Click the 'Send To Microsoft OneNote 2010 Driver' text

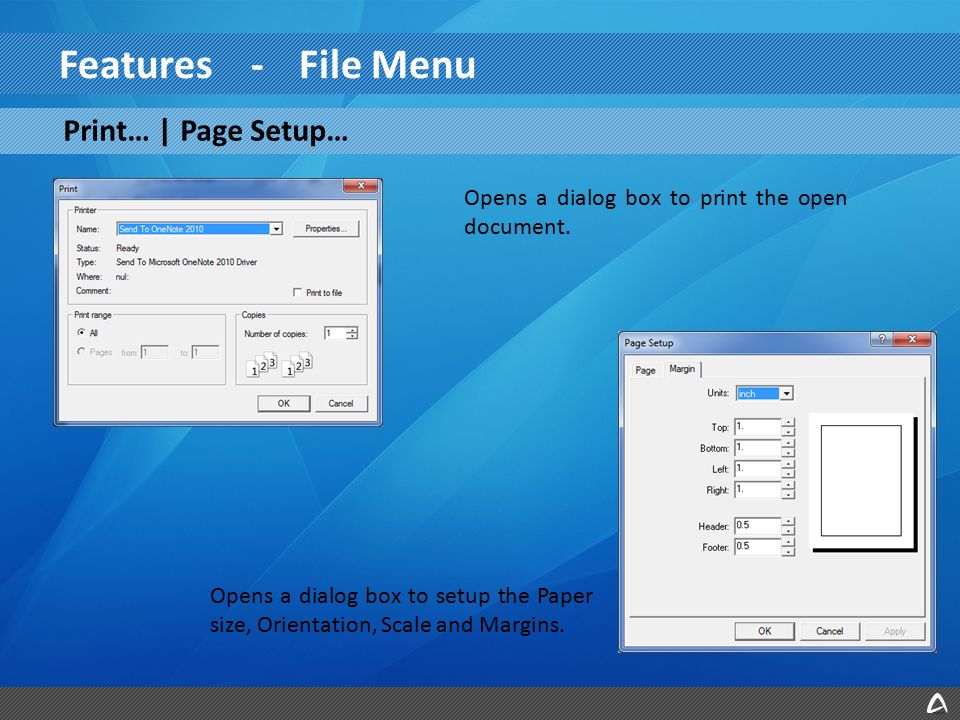[x=187, y=262]
